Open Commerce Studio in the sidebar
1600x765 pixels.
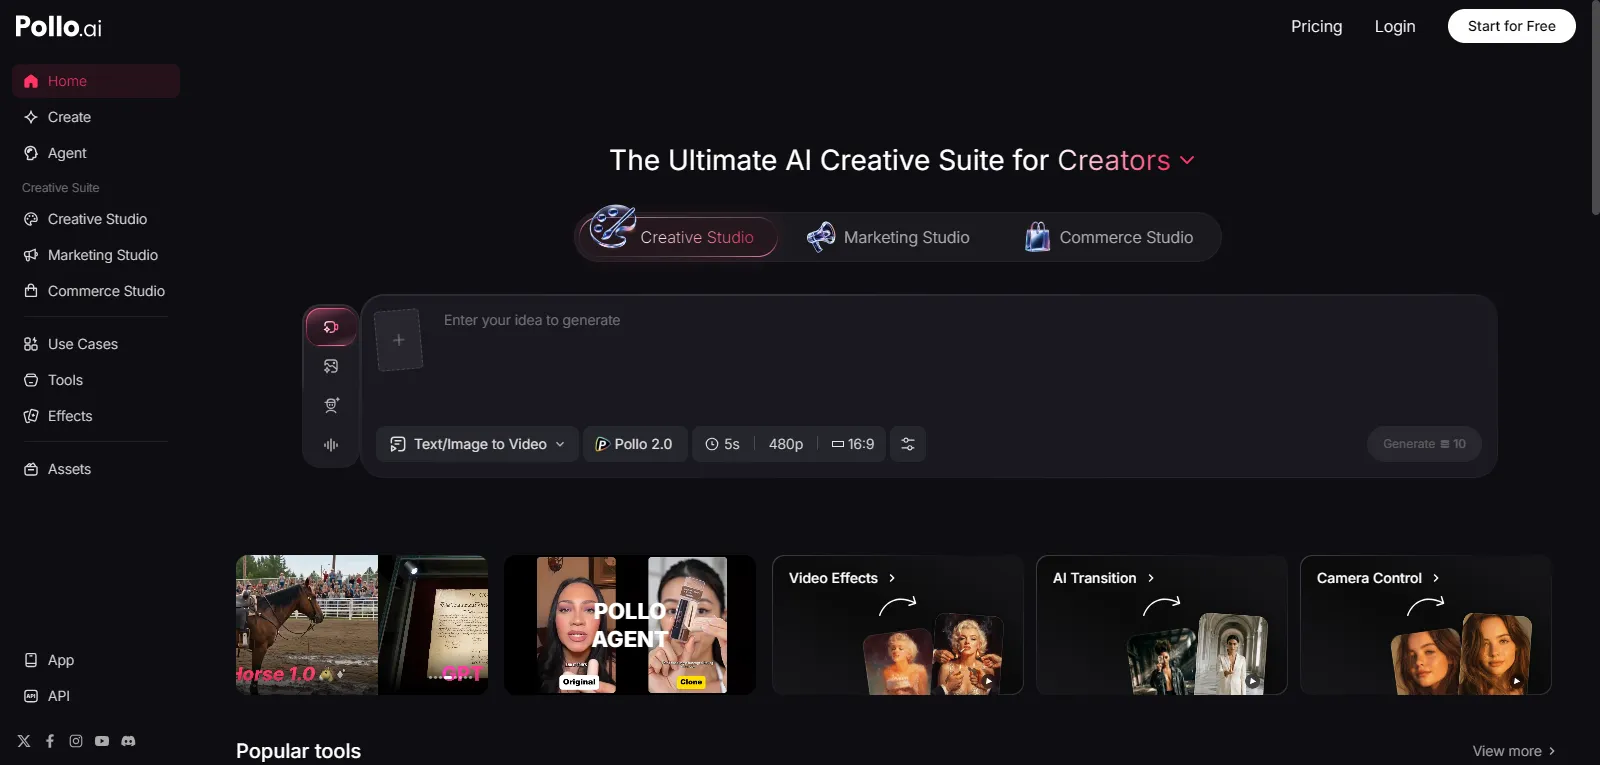point(96,291)
